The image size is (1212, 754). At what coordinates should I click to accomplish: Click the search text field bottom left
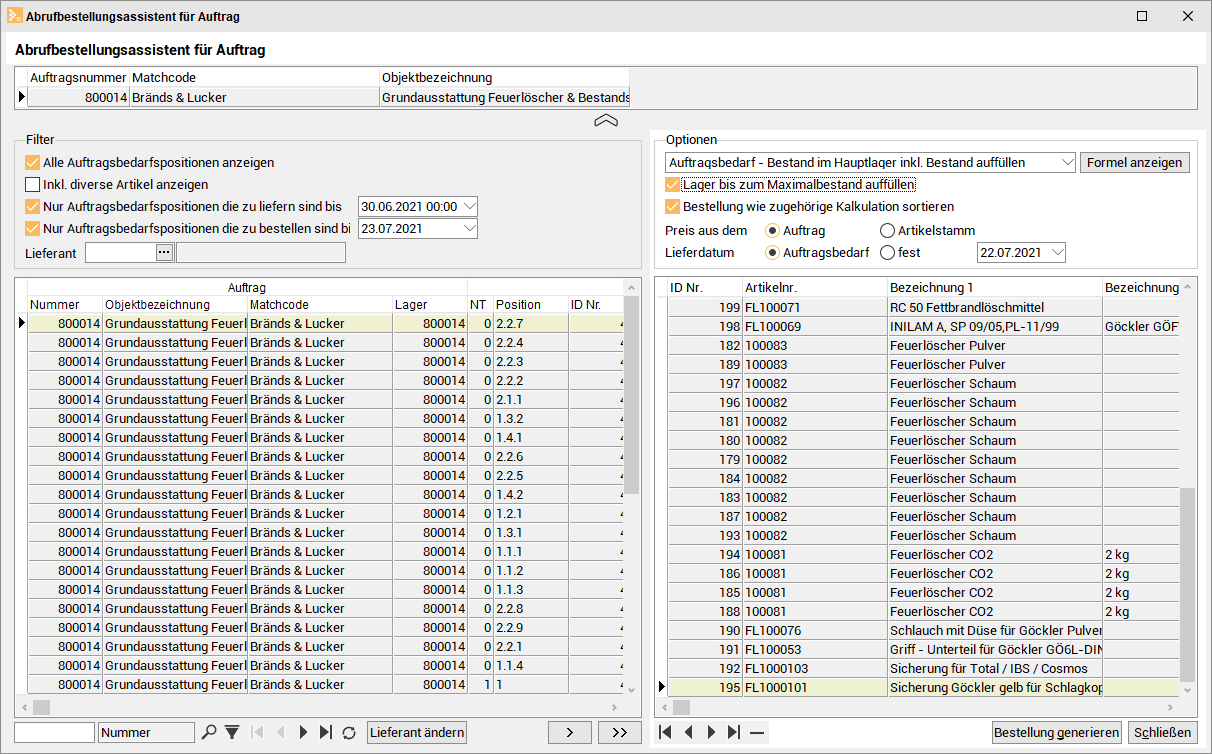click(x=54, y=732)
